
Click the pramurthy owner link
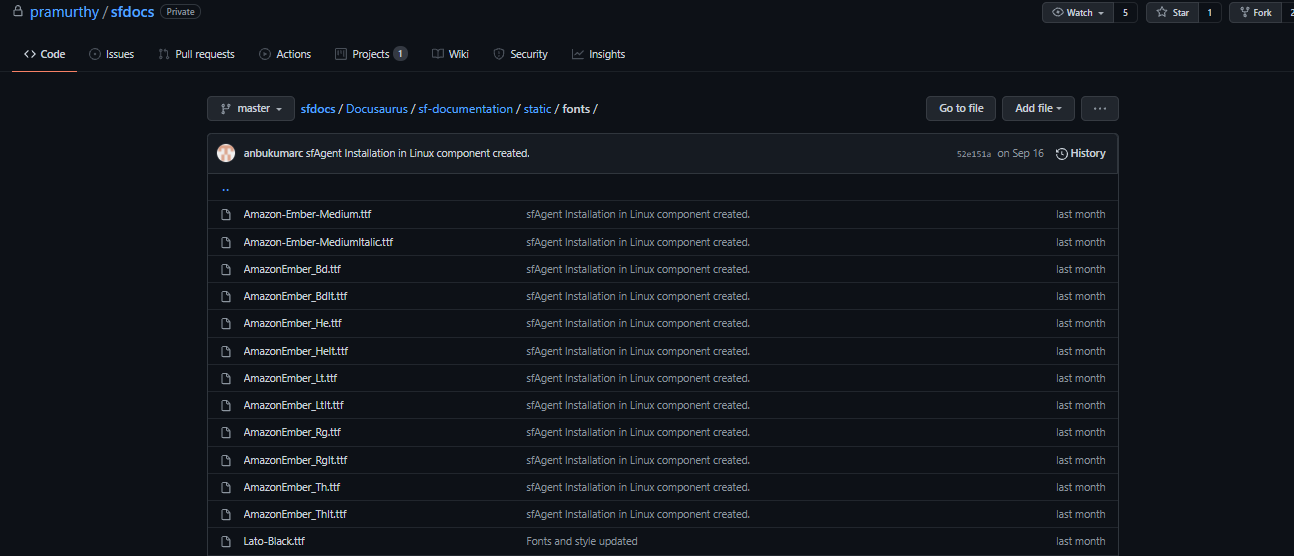(x=64, y=12)
